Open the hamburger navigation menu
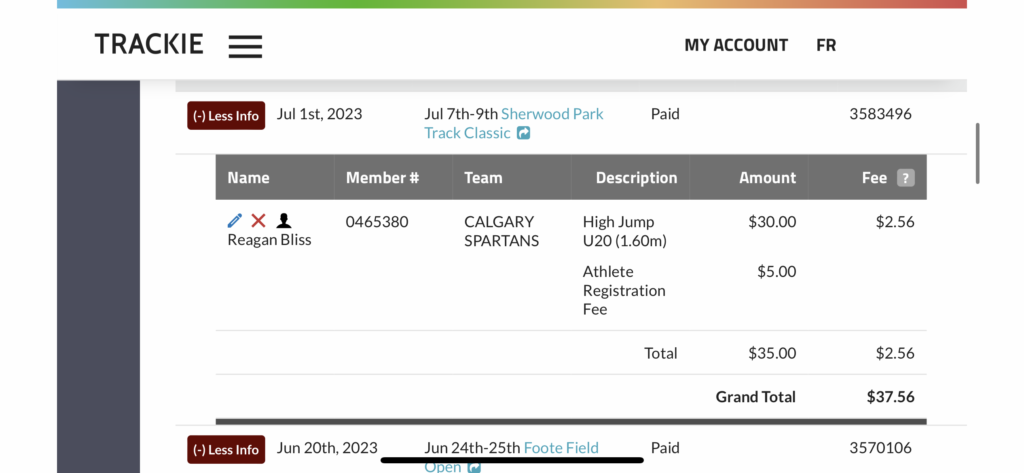Screen dimensions: 1024x473 246,46
